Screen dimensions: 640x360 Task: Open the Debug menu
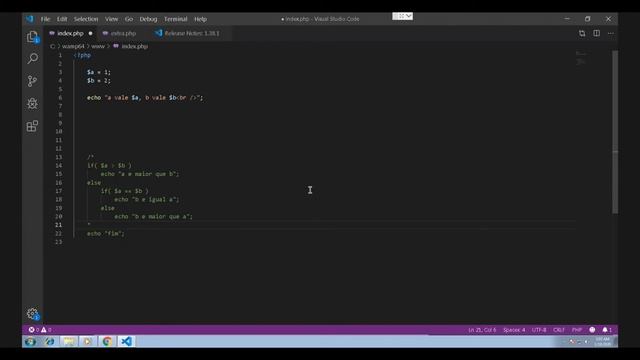[148, 19]
